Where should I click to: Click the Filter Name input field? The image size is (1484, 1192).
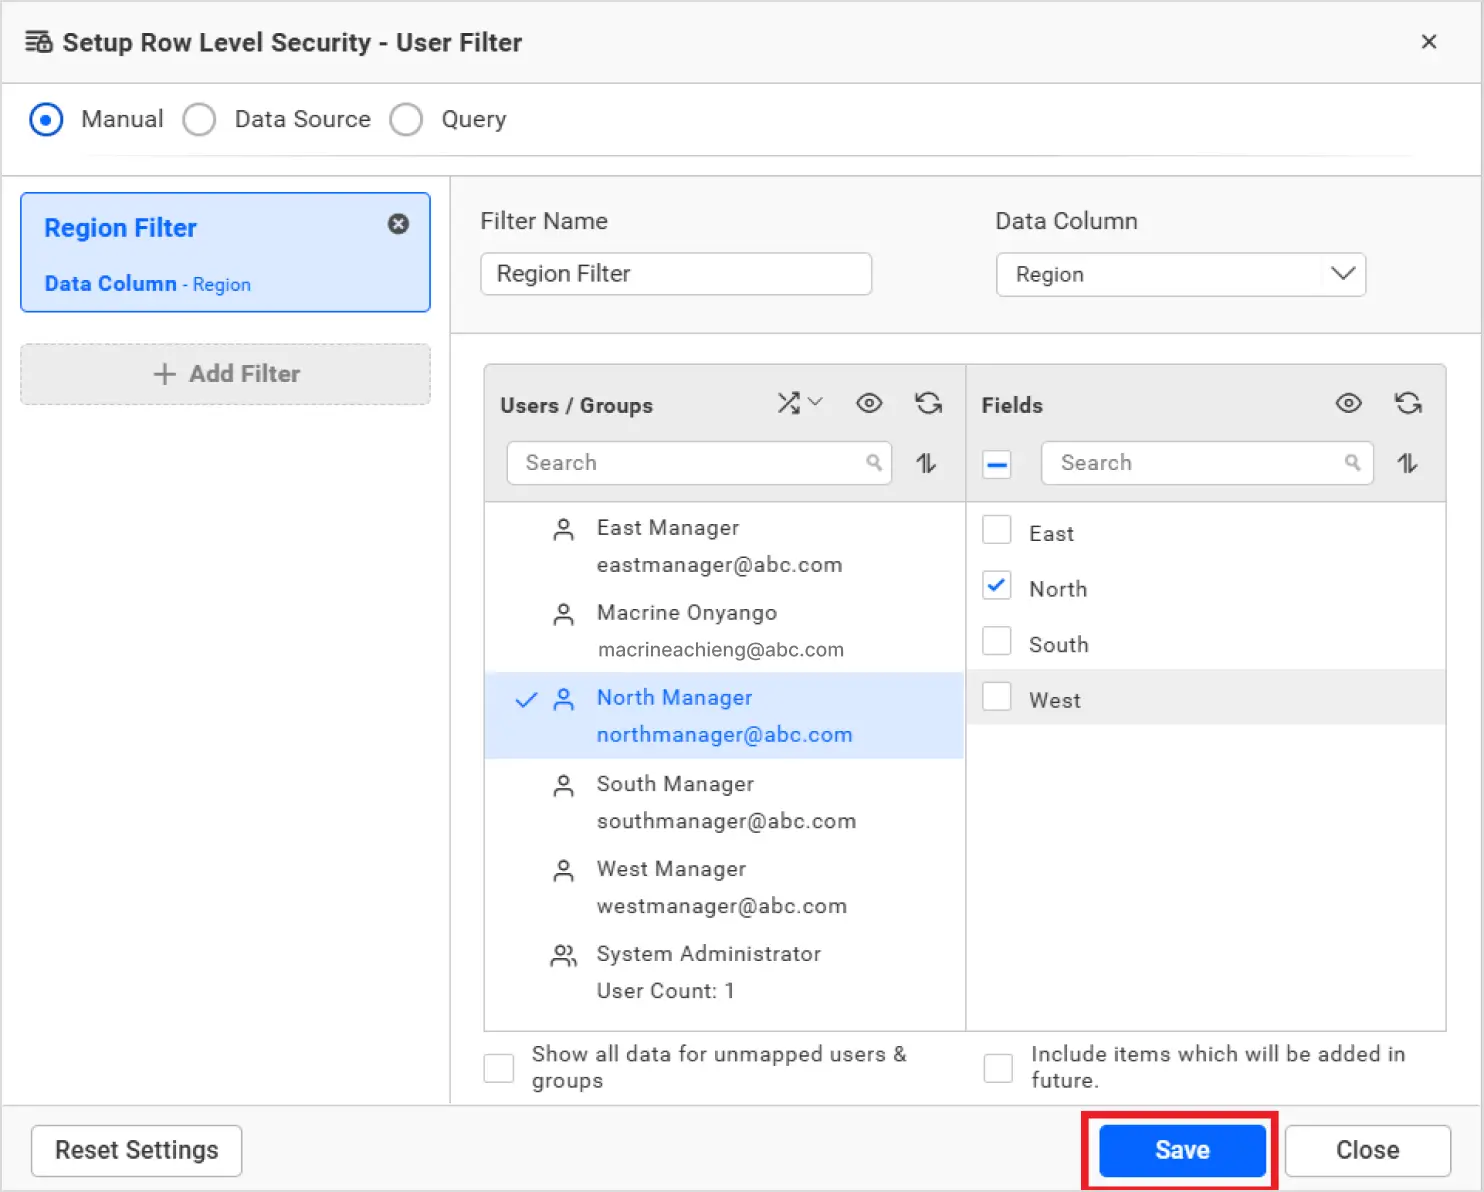pos(676,274)
